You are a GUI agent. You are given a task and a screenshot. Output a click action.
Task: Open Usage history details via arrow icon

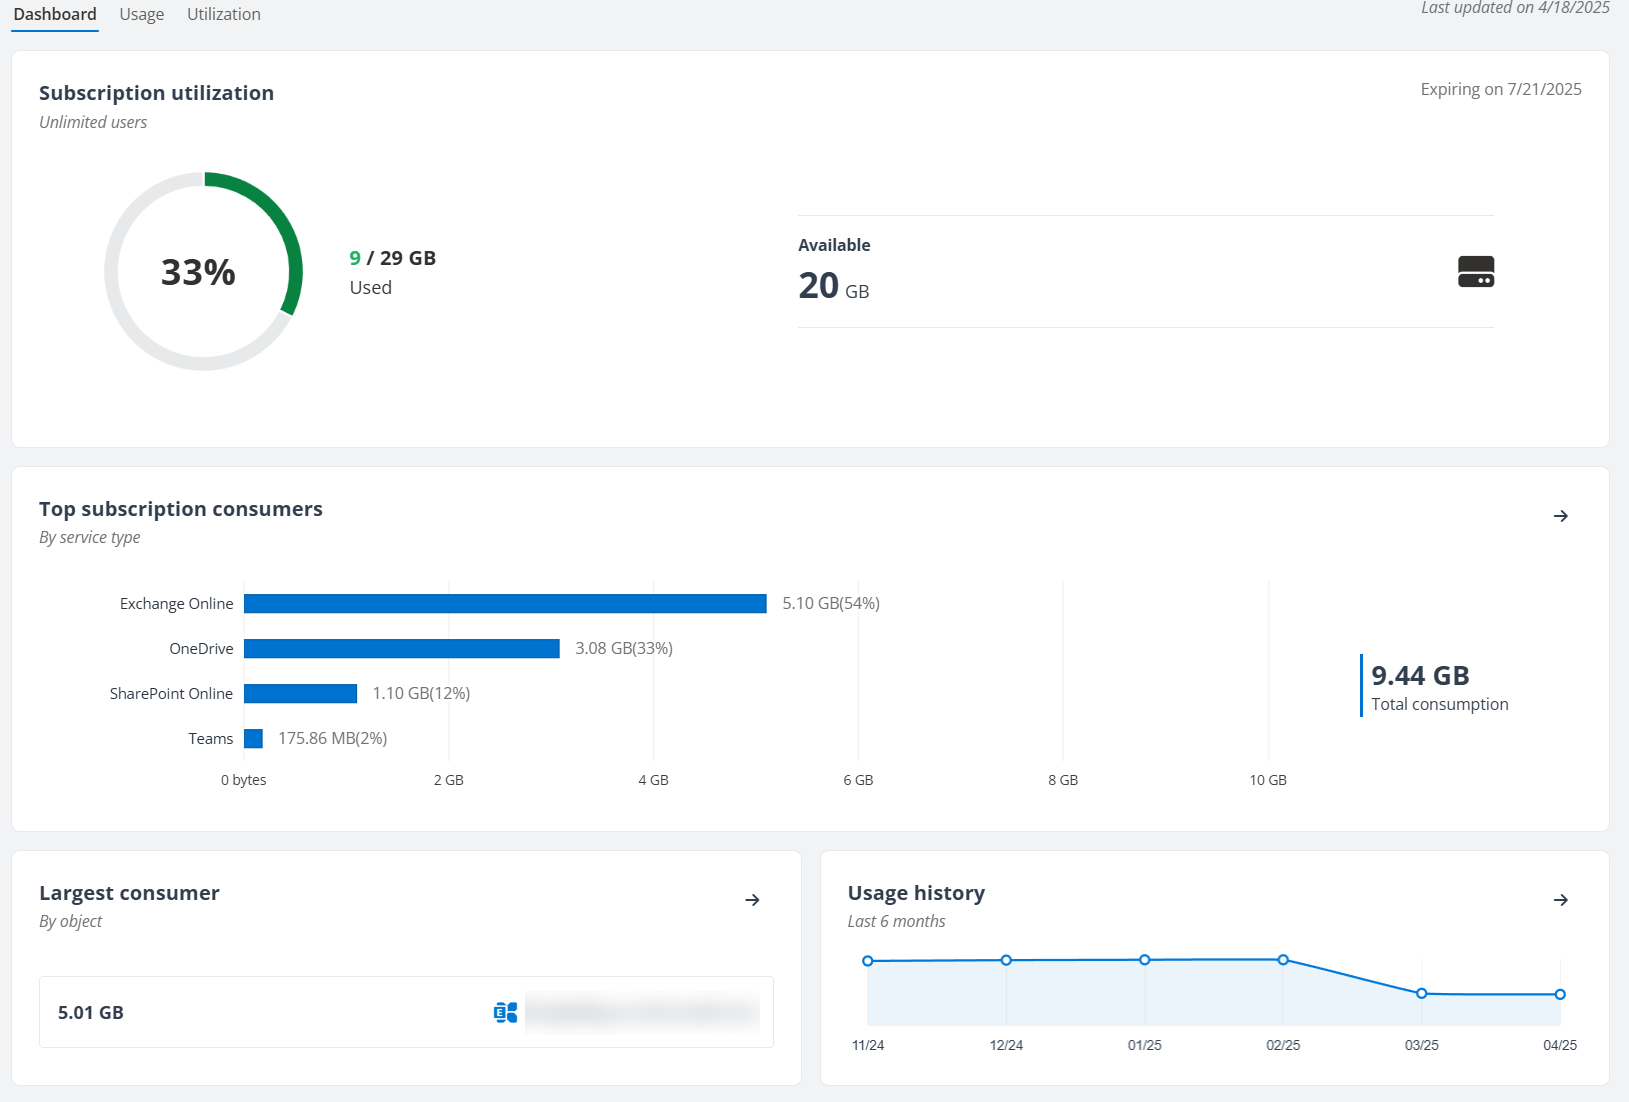point(1561,900)
